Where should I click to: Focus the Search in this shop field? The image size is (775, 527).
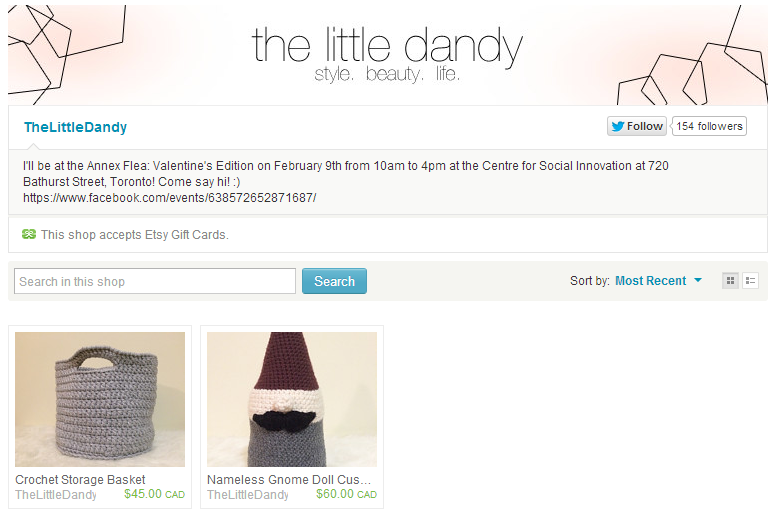click(x=155, y=281)
